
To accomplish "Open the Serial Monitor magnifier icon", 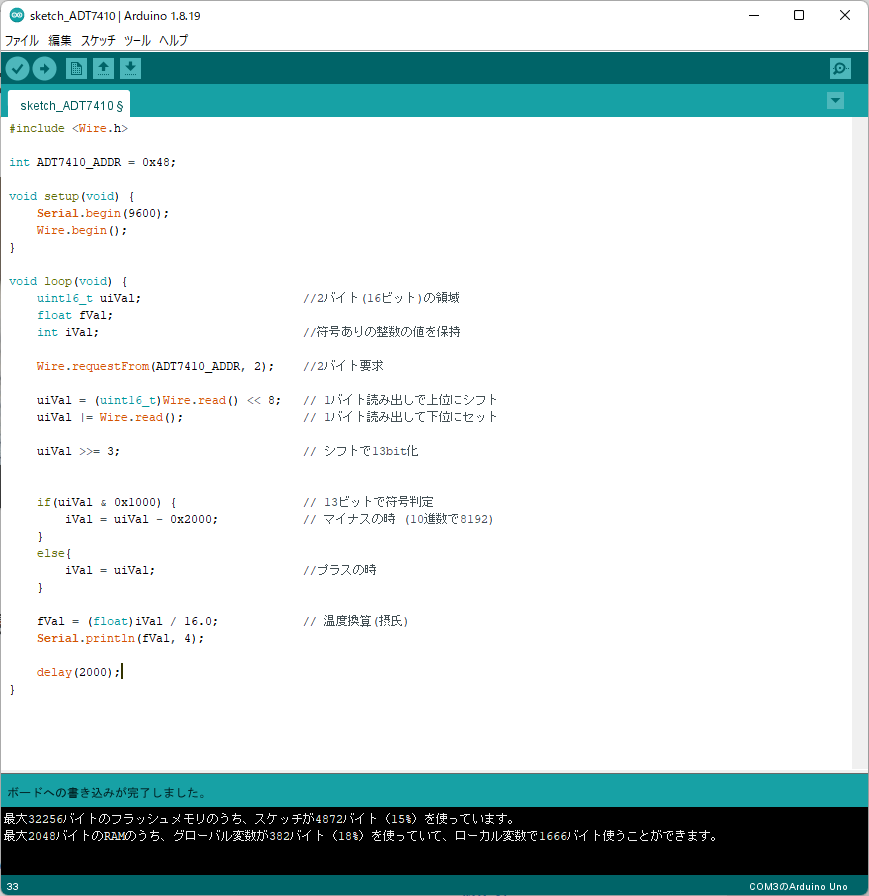I will point(839,68).
